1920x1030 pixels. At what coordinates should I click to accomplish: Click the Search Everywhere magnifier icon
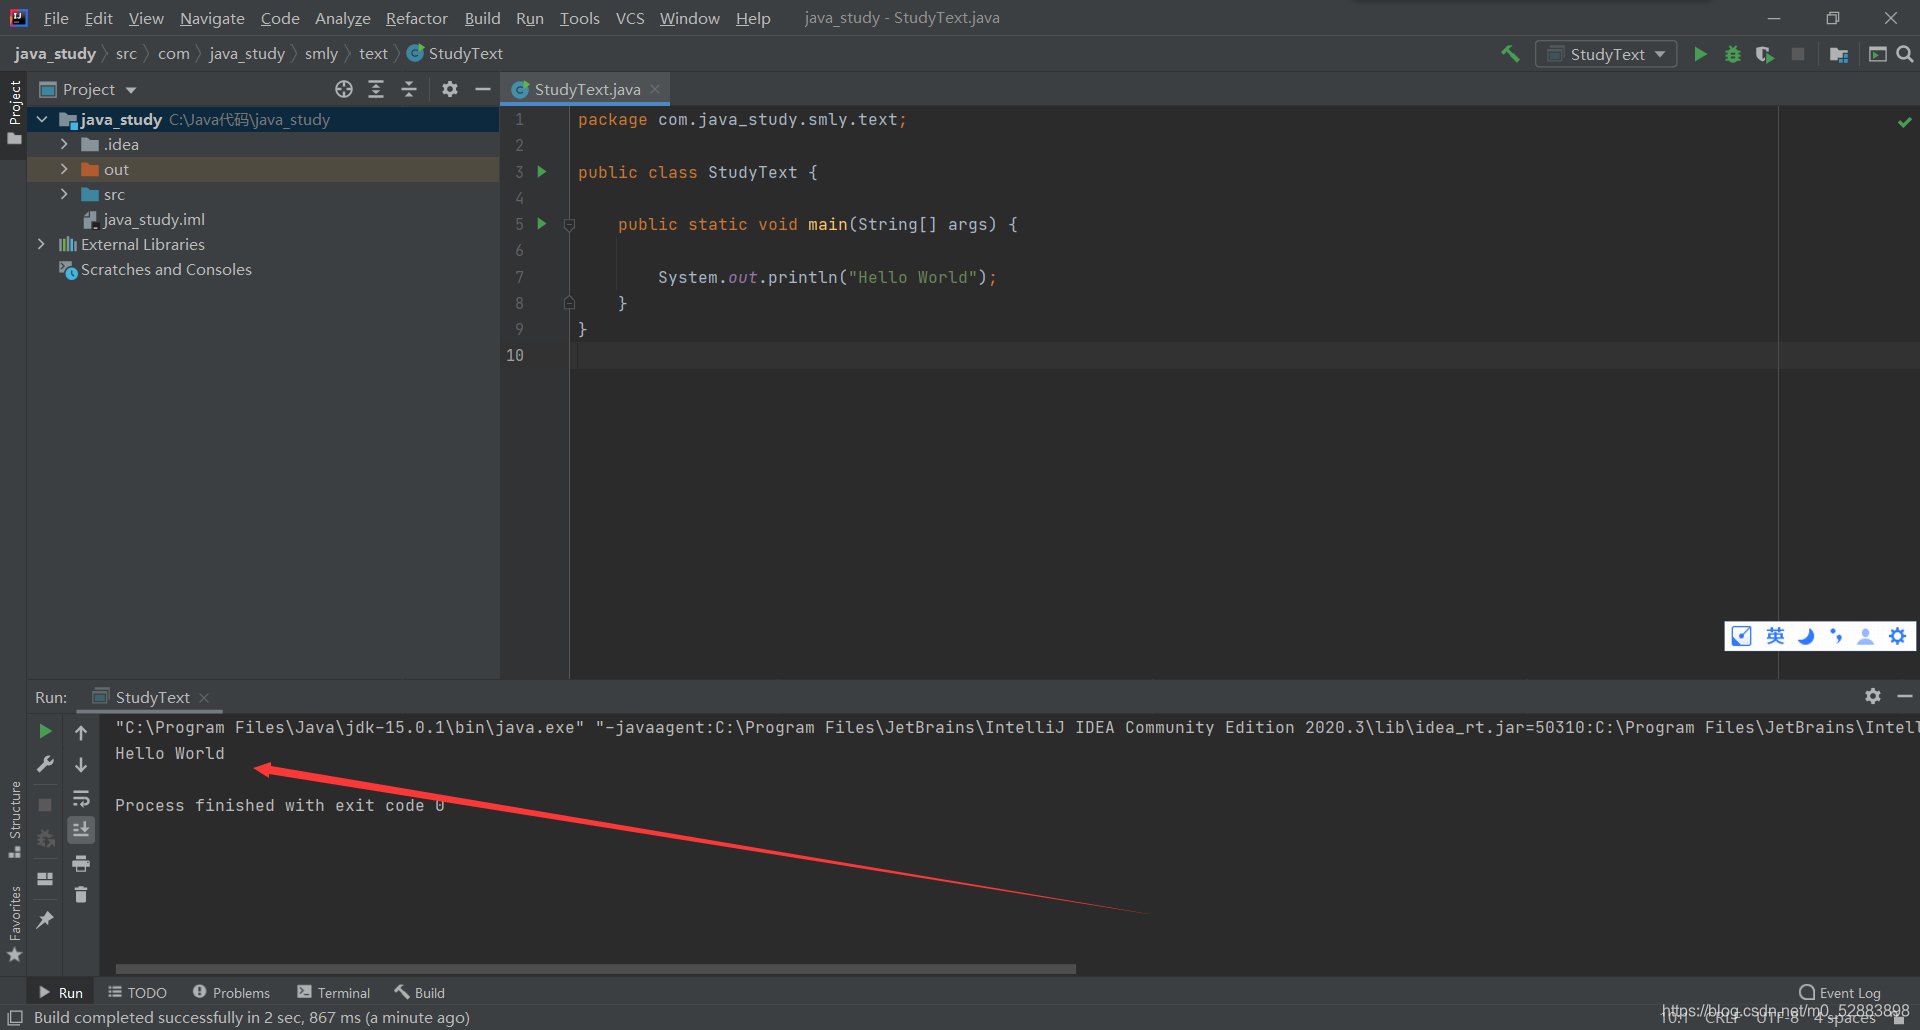pos(1905,54)
